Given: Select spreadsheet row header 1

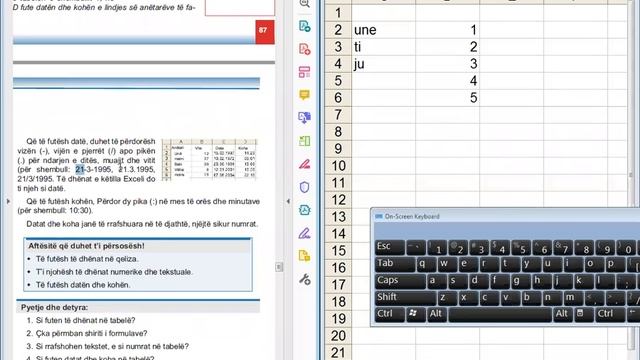Looking at the screenshot, I should (338, 13).
